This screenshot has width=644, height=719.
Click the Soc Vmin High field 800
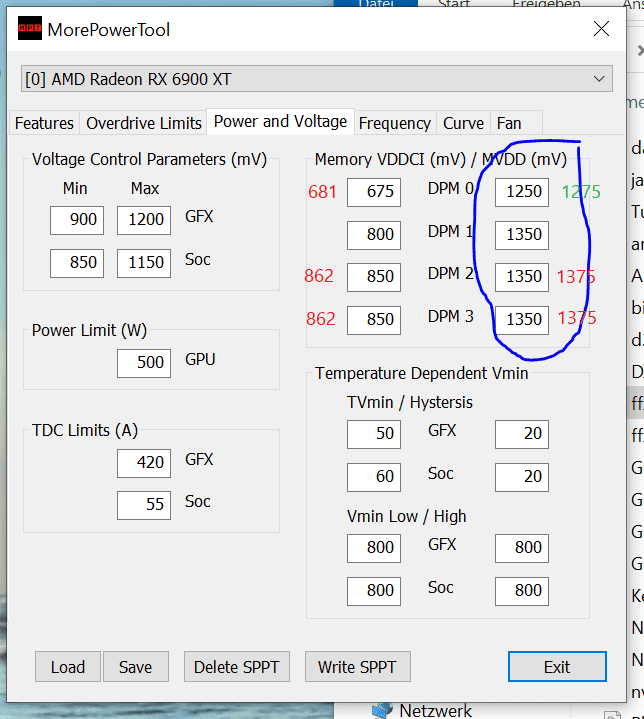click(x=522, y=591)
